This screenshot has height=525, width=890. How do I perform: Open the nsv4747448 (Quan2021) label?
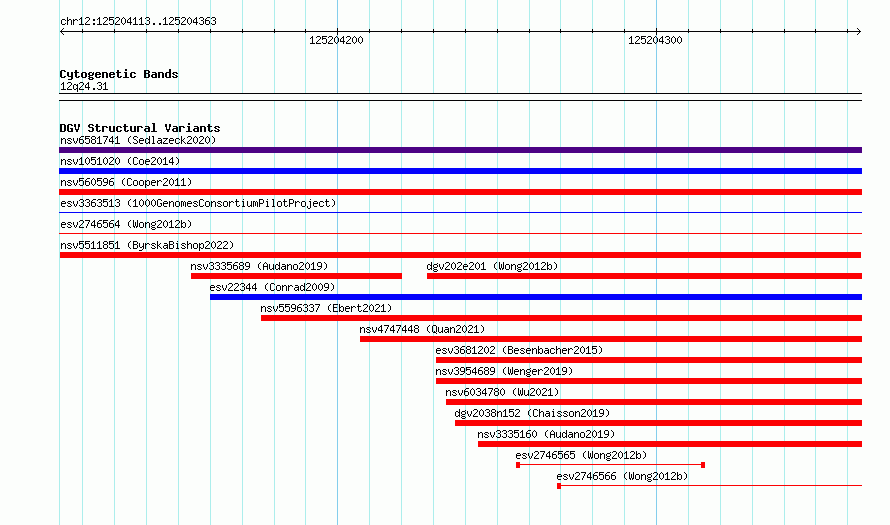pos(422,329)
